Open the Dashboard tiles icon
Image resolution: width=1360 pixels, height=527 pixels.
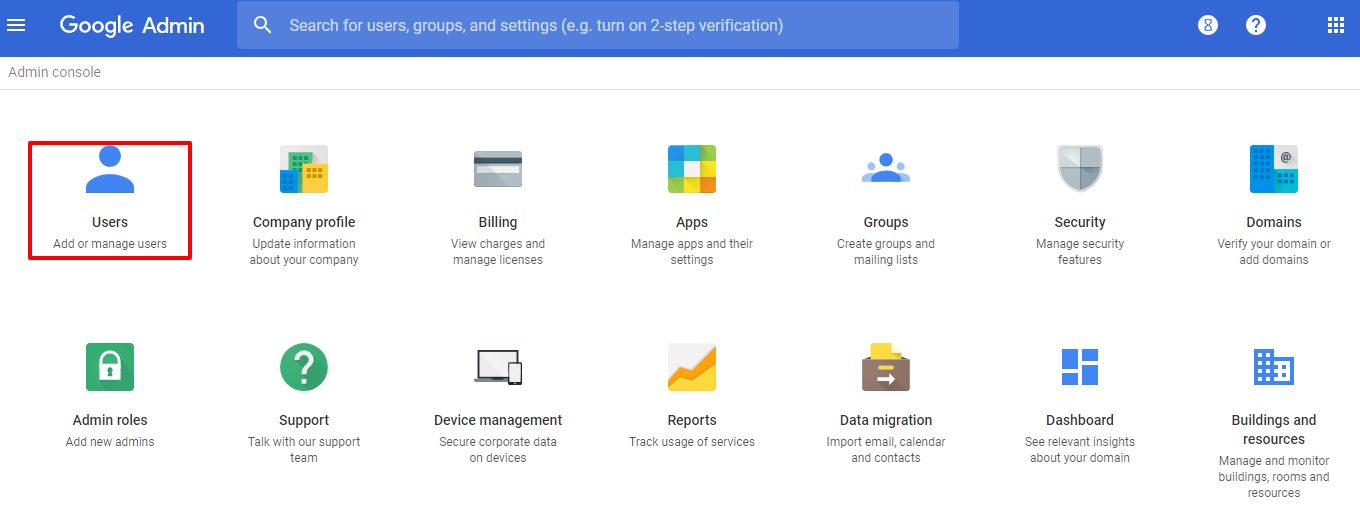pyautogui.click(x=1080, y=367)
